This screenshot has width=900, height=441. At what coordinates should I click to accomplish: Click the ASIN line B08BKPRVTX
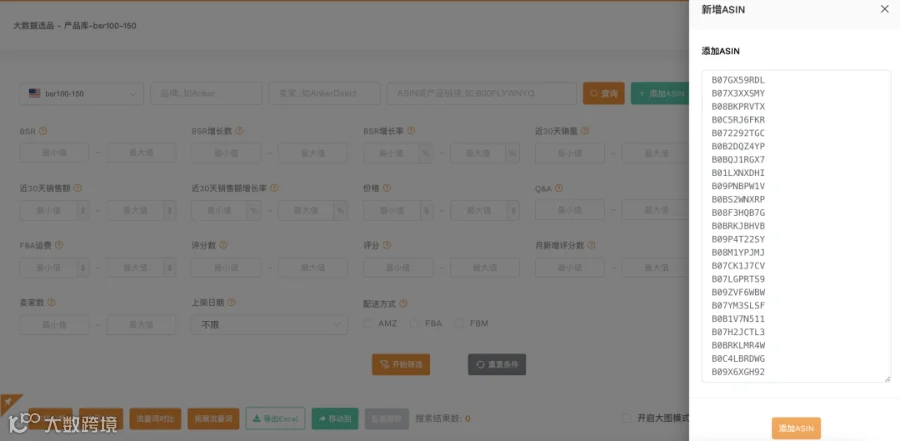click(738, 107)
